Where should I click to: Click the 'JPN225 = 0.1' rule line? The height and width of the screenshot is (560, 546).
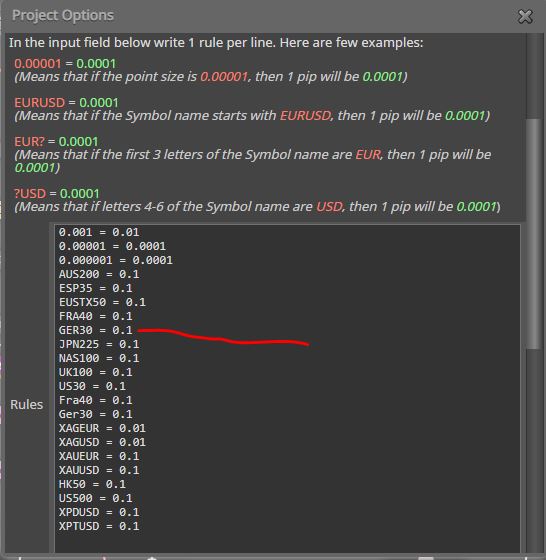(99, 344)
